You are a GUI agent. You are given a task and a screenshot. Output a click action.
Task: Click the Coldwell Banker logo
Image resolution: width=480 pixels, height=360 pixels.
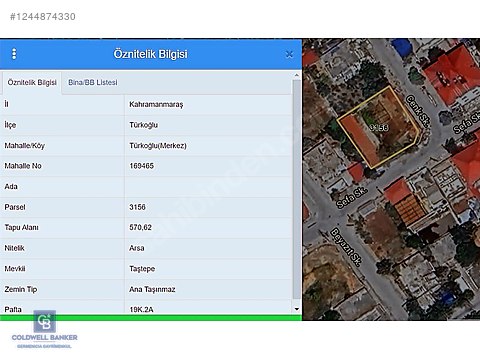pyautogui.click(x=44, y=330)
